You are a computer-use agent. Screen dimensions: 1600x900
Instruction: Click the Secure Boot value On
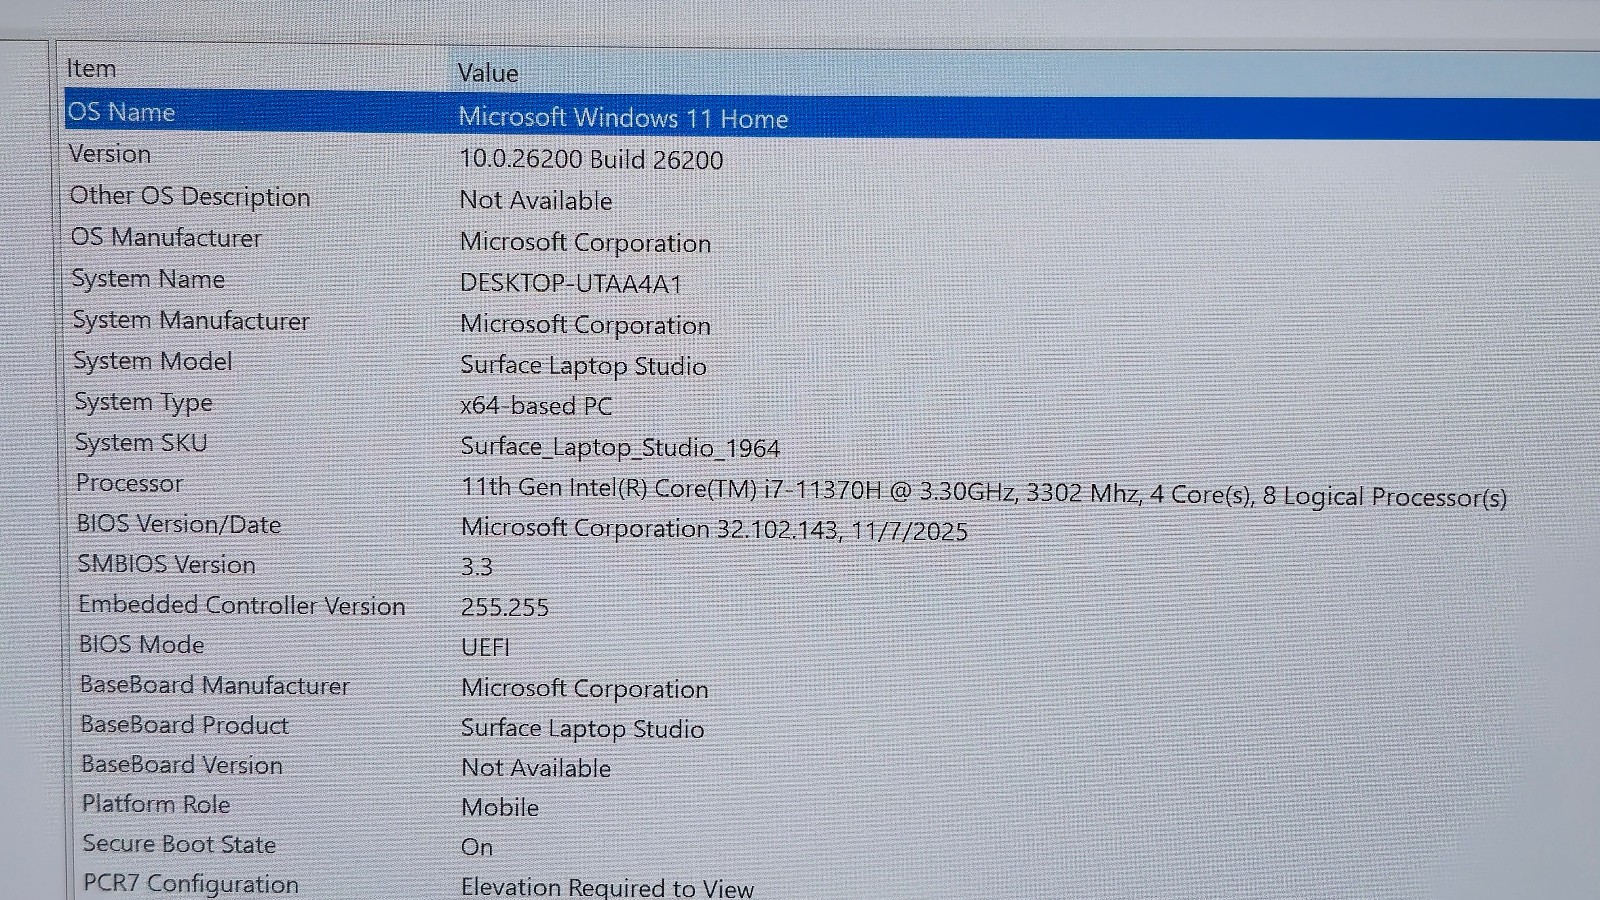click(477, 847)
